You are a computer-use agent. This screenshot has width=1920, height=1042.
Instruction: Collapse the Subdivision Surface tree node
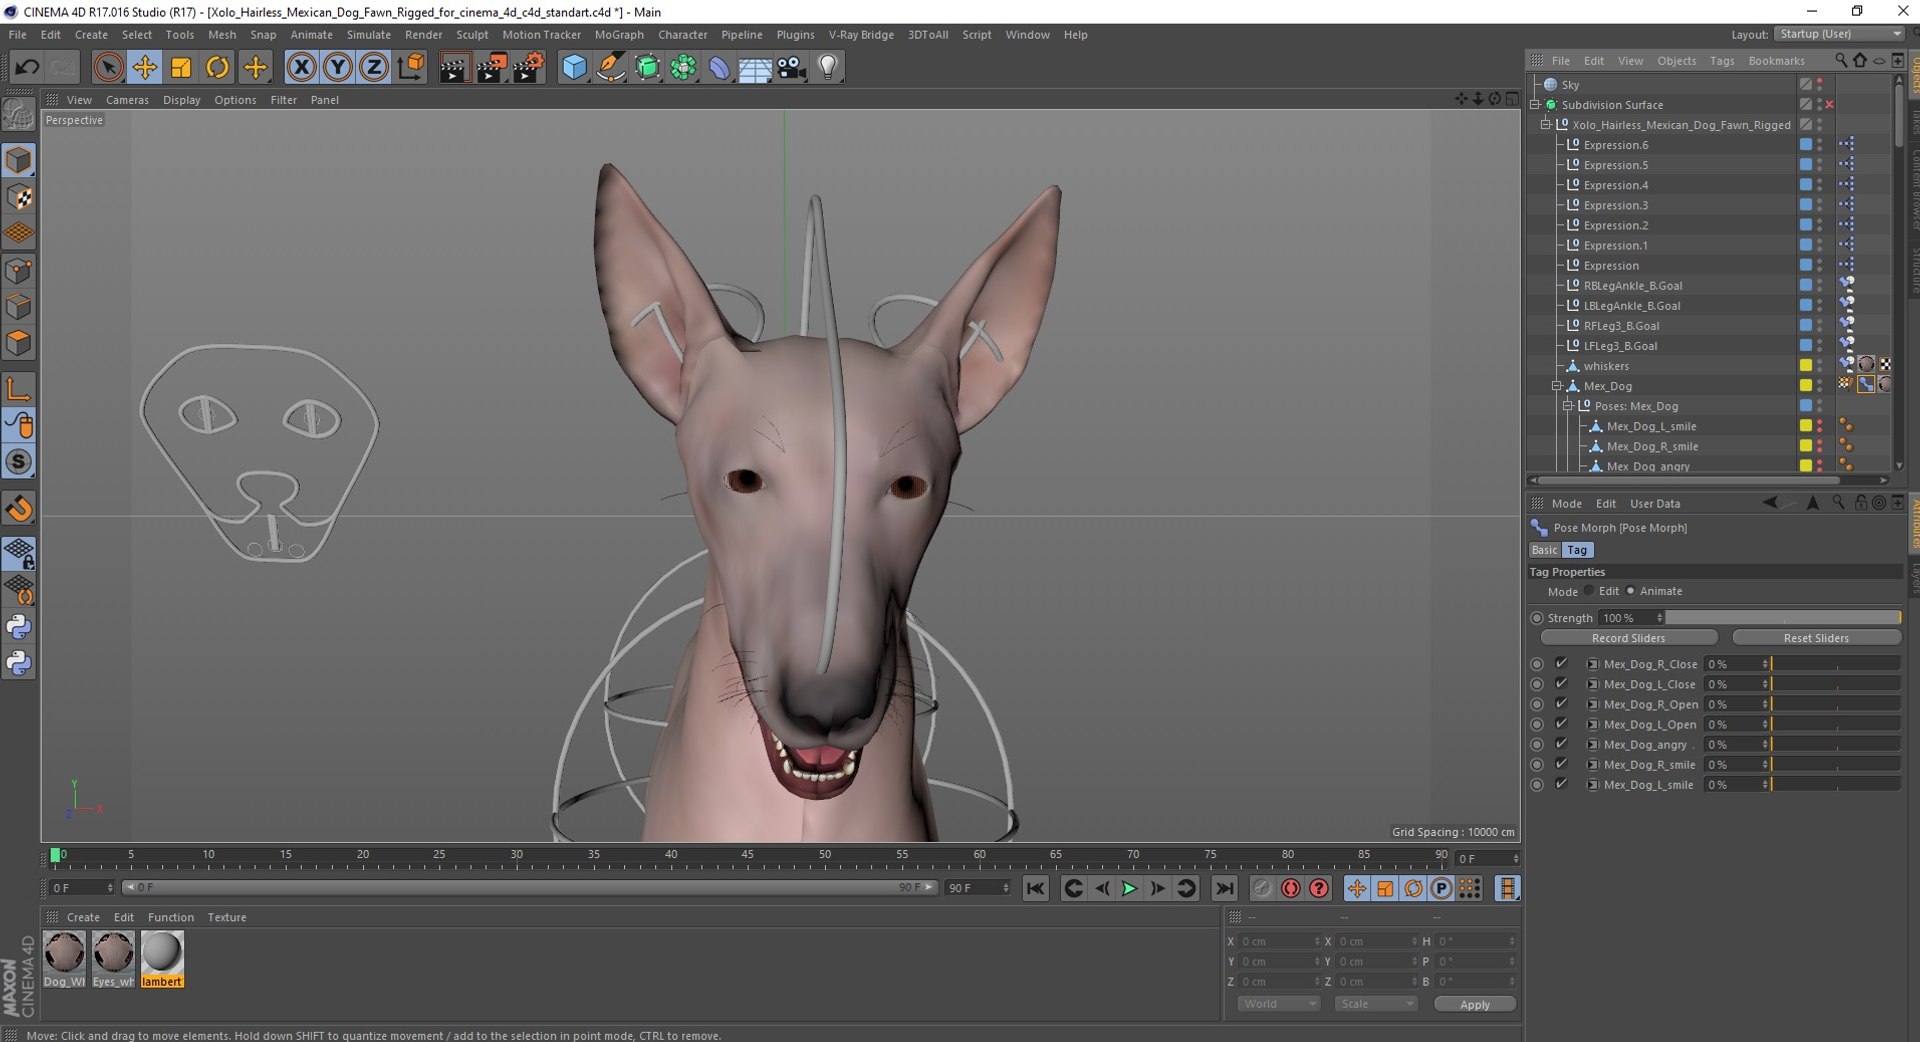(1535, 105)
